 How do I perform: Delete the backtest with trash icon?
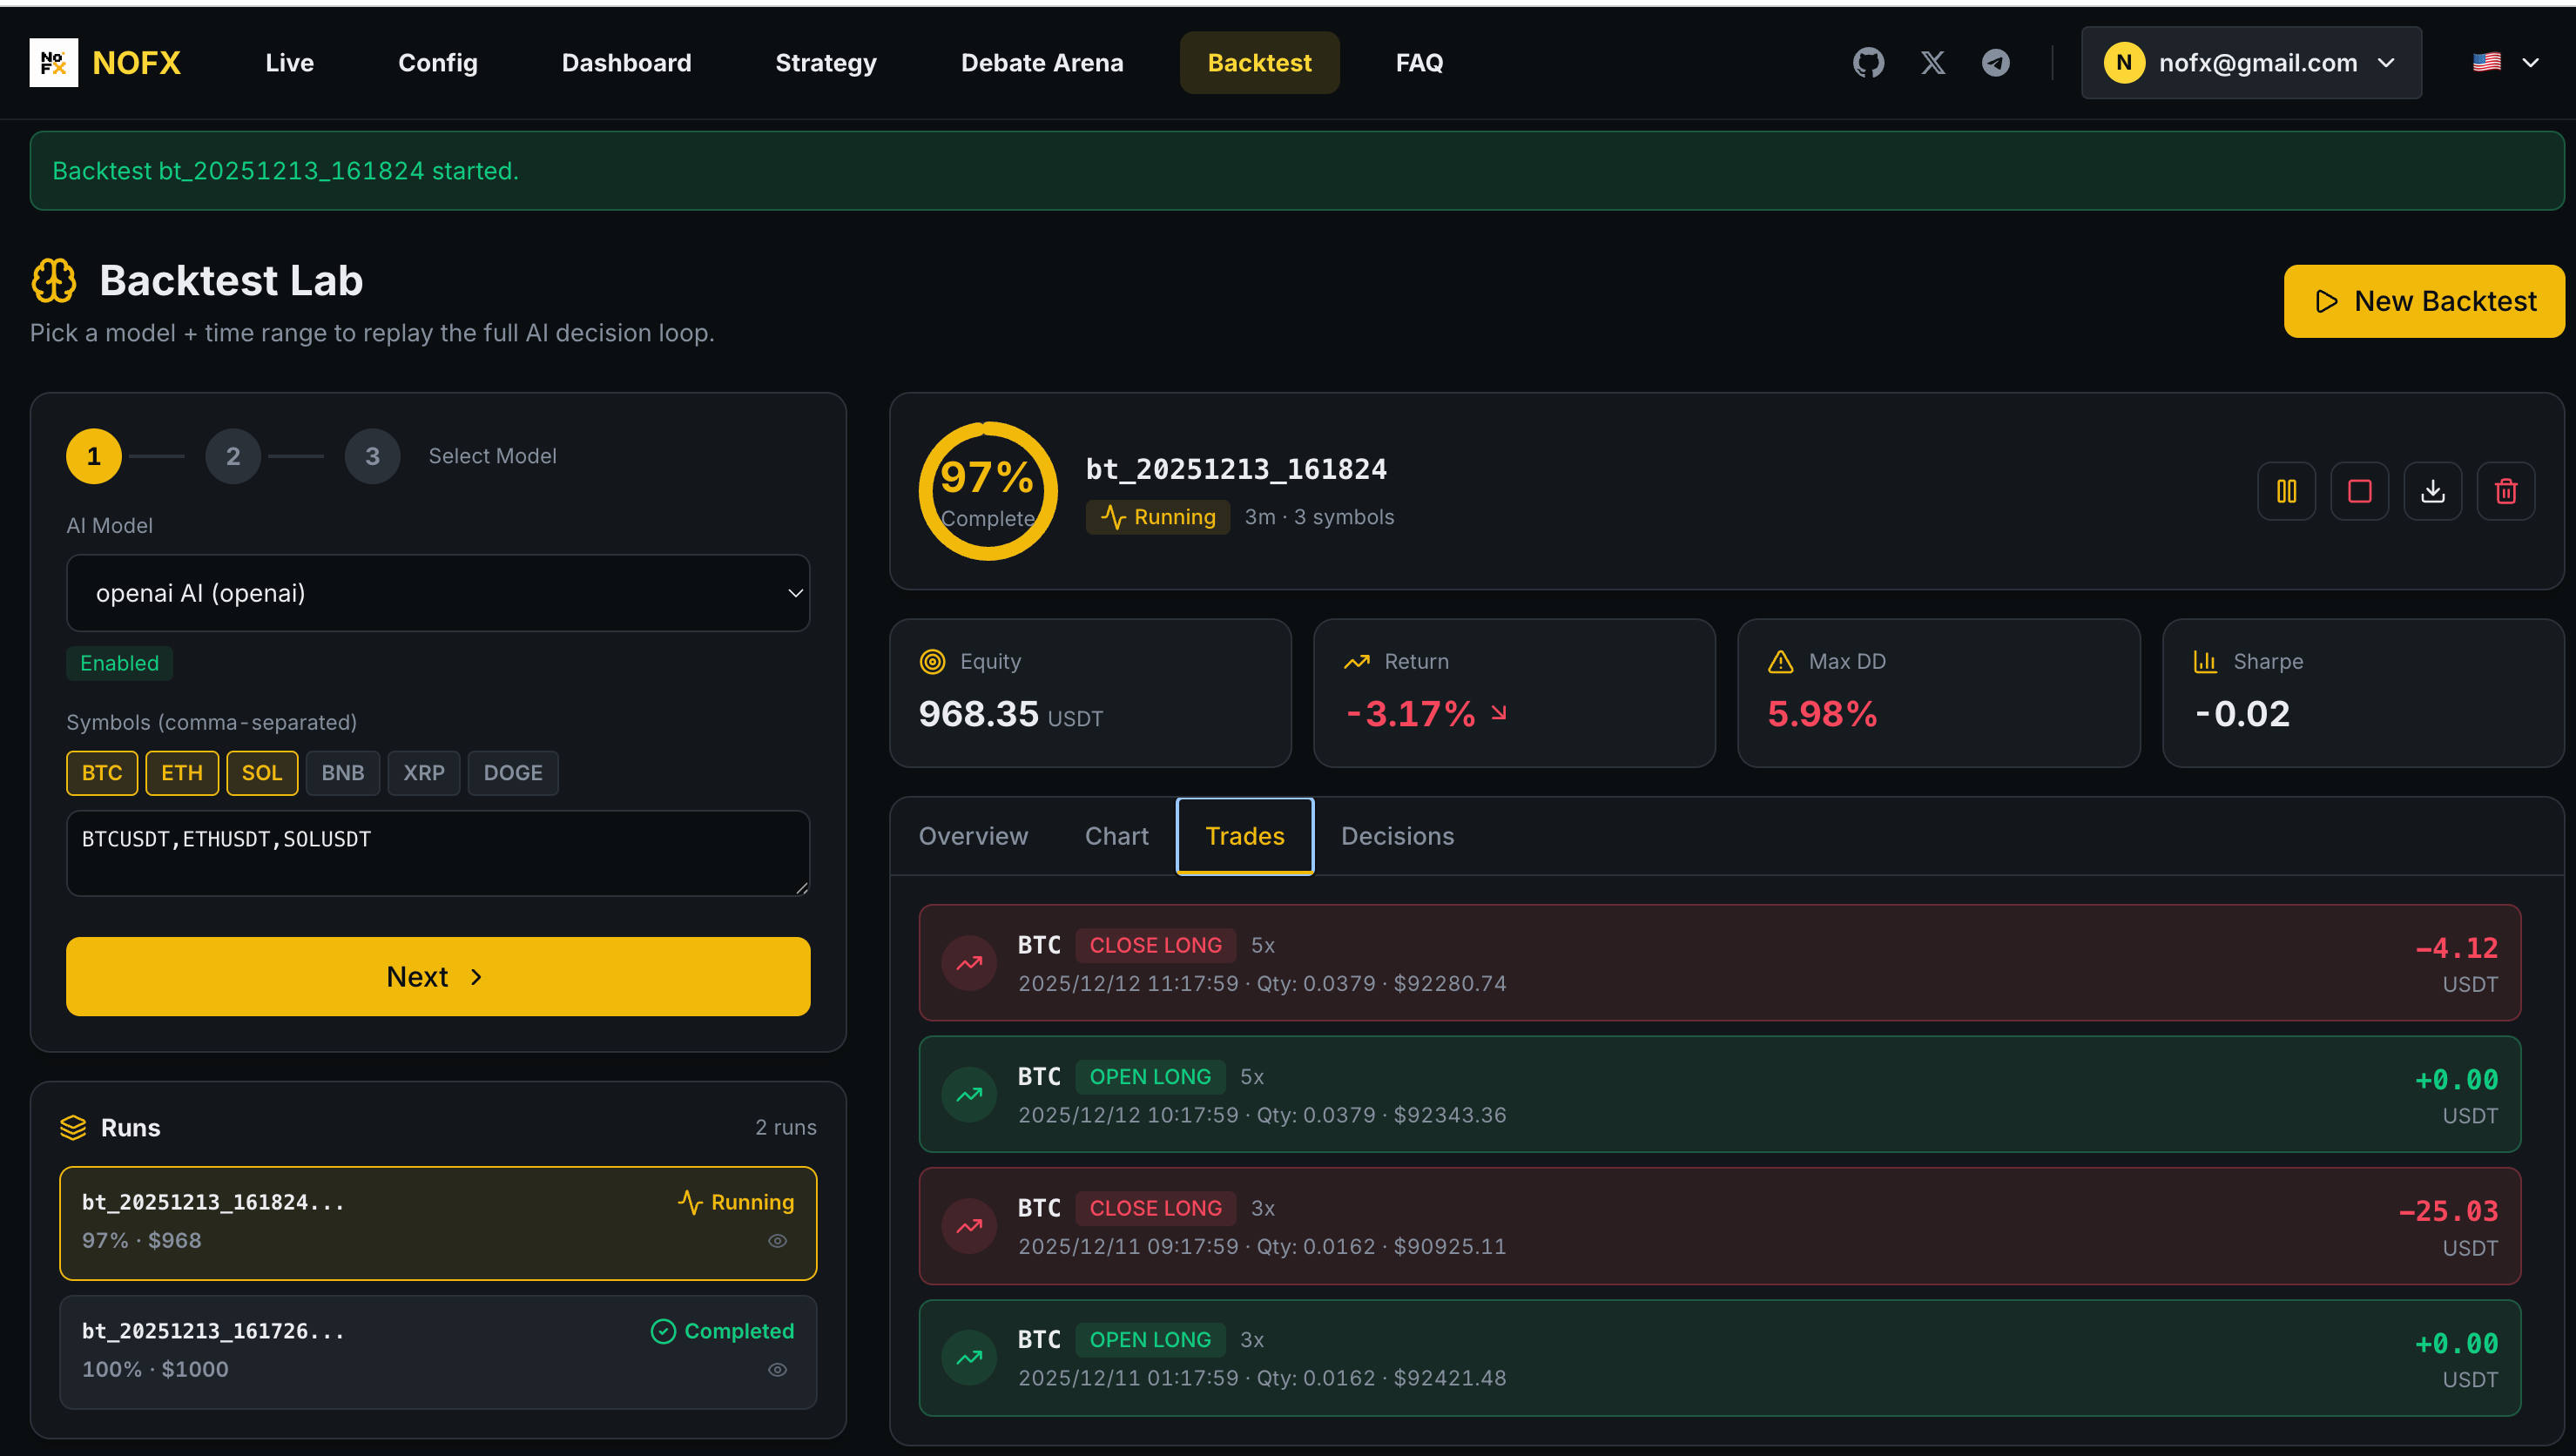click(2505, 491)
